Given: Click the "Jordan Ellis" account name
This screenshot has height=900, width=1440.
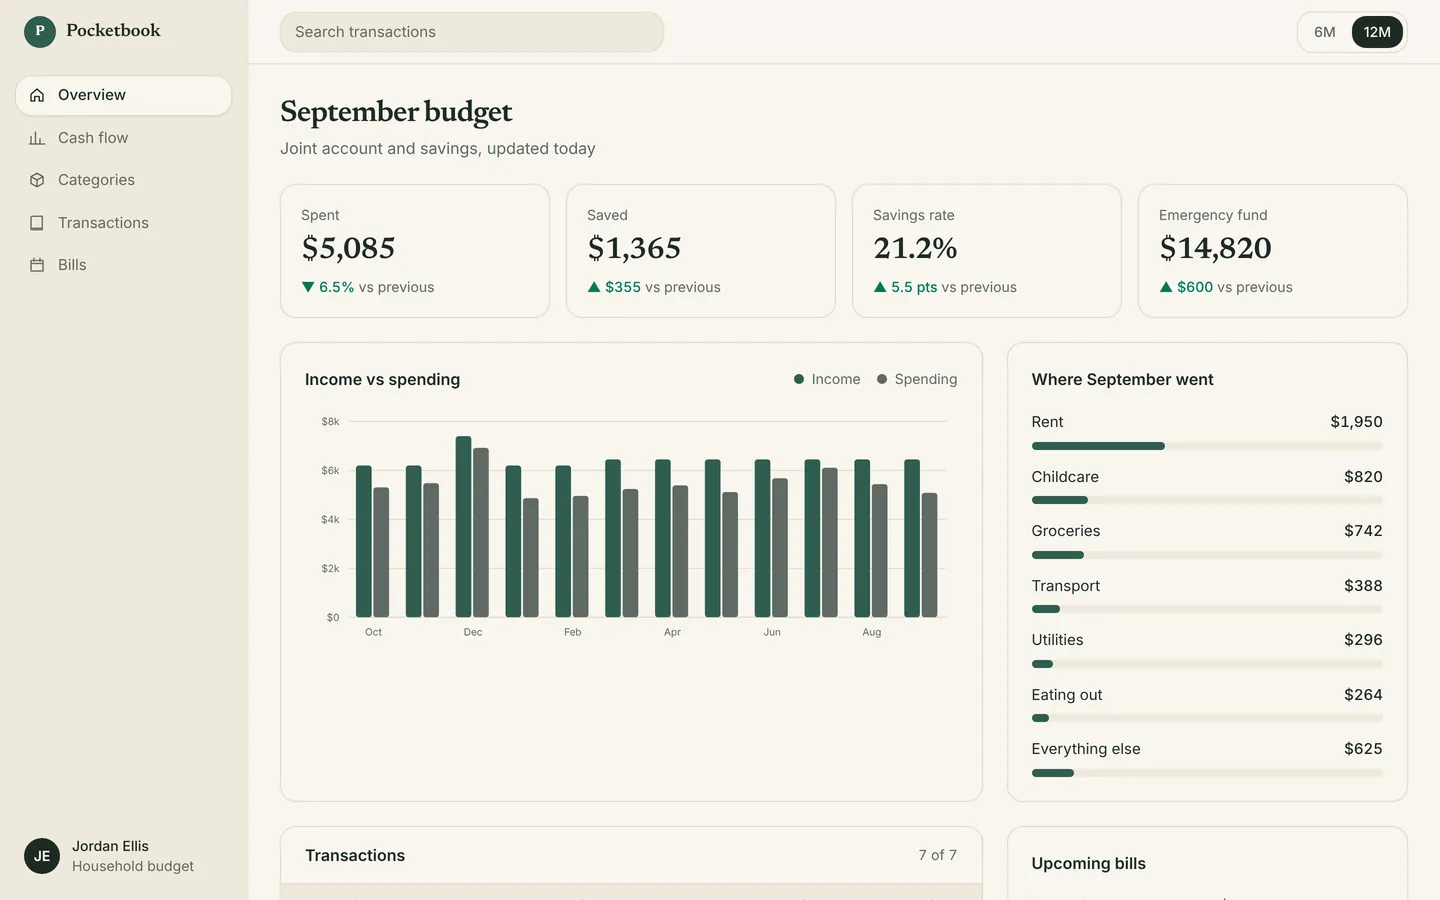Looking at the screenshot, I should tap(110, 846).
